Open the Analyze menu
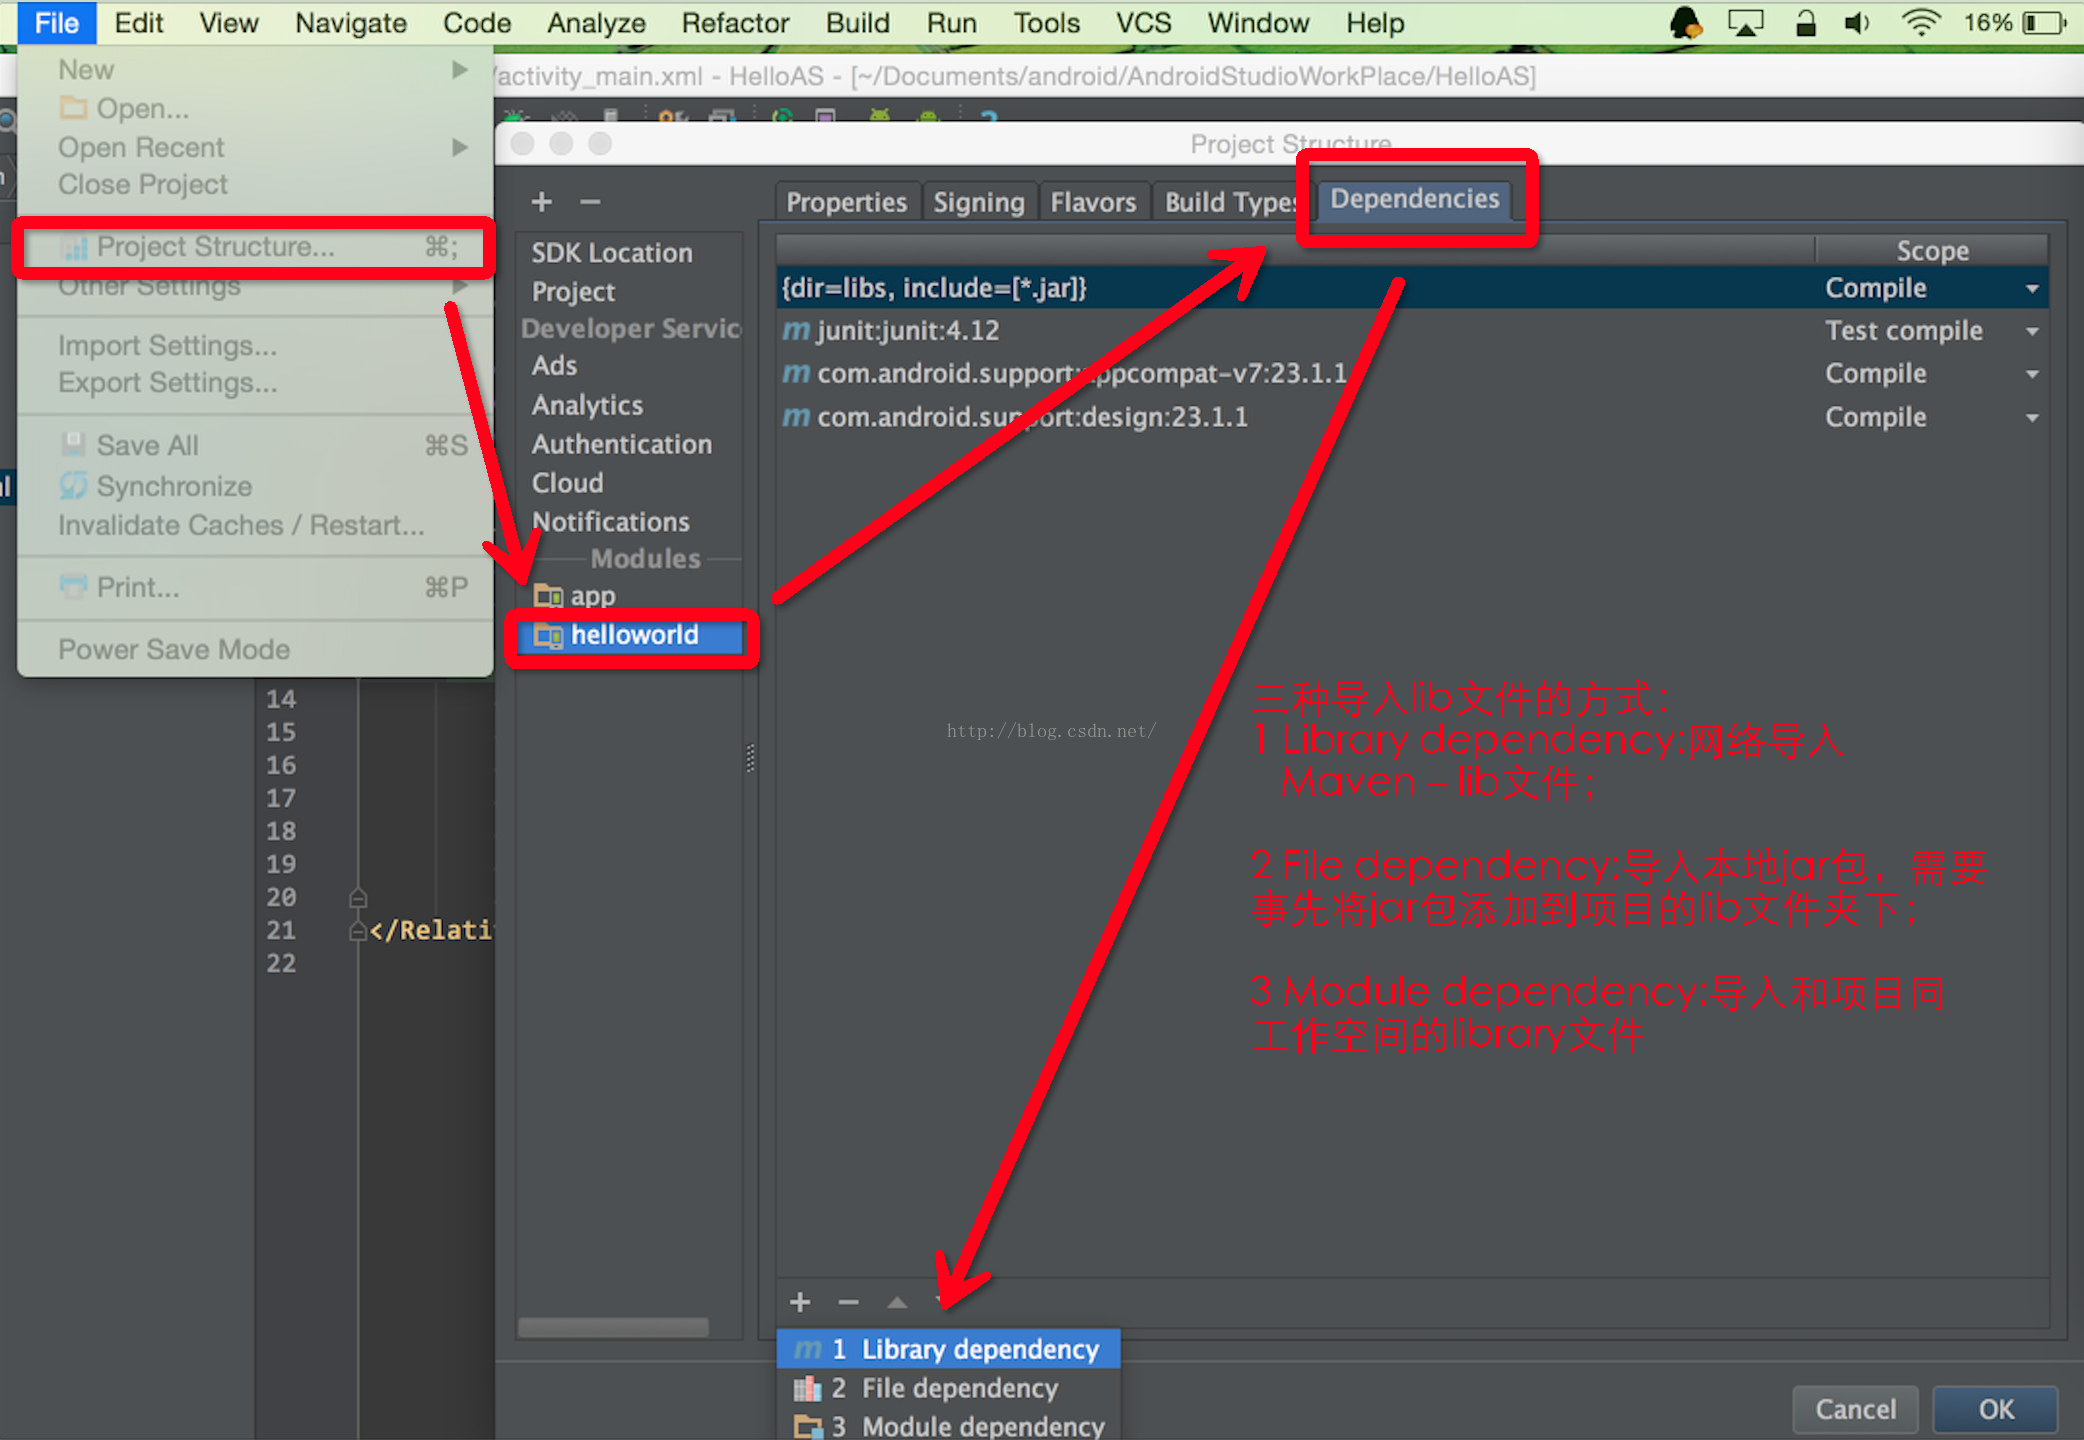This screenshot has height=1440, width=2084. (x=596, y=22)
